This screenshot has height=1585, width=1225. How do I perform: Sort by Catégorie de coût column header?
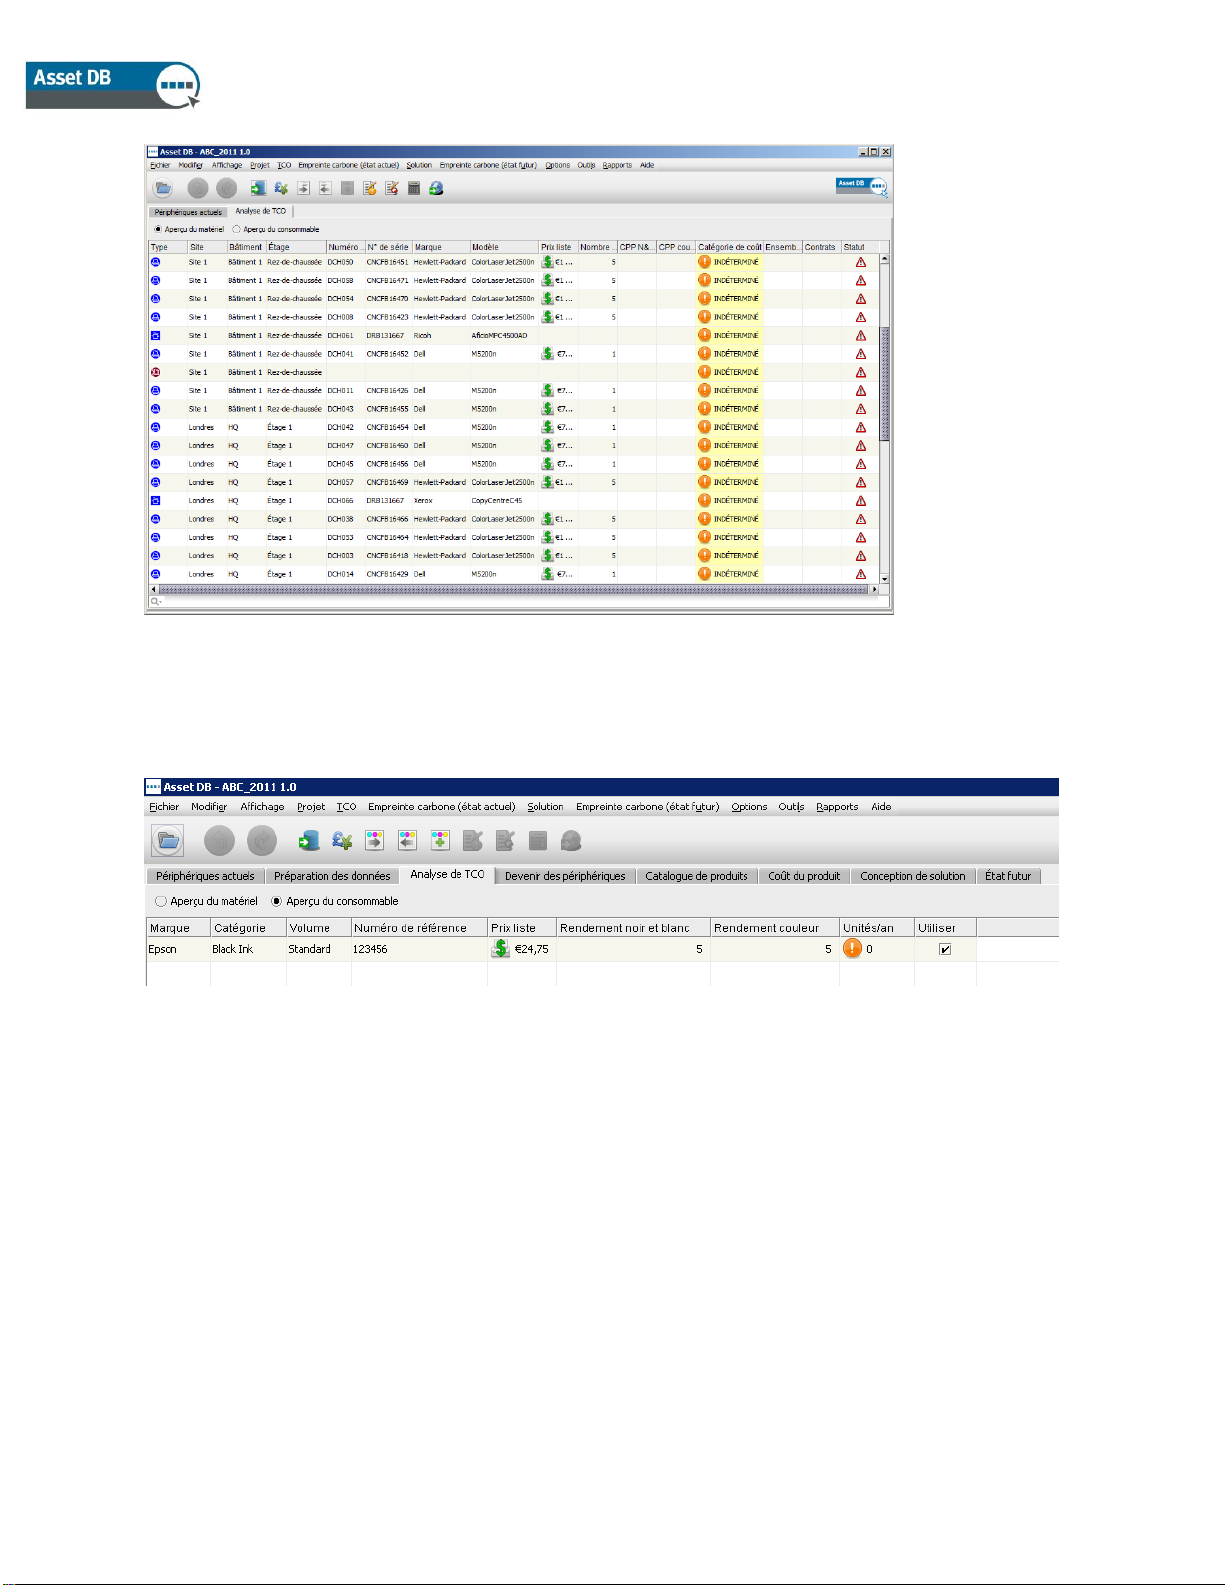pyautogui.click(x=729, y=247)
